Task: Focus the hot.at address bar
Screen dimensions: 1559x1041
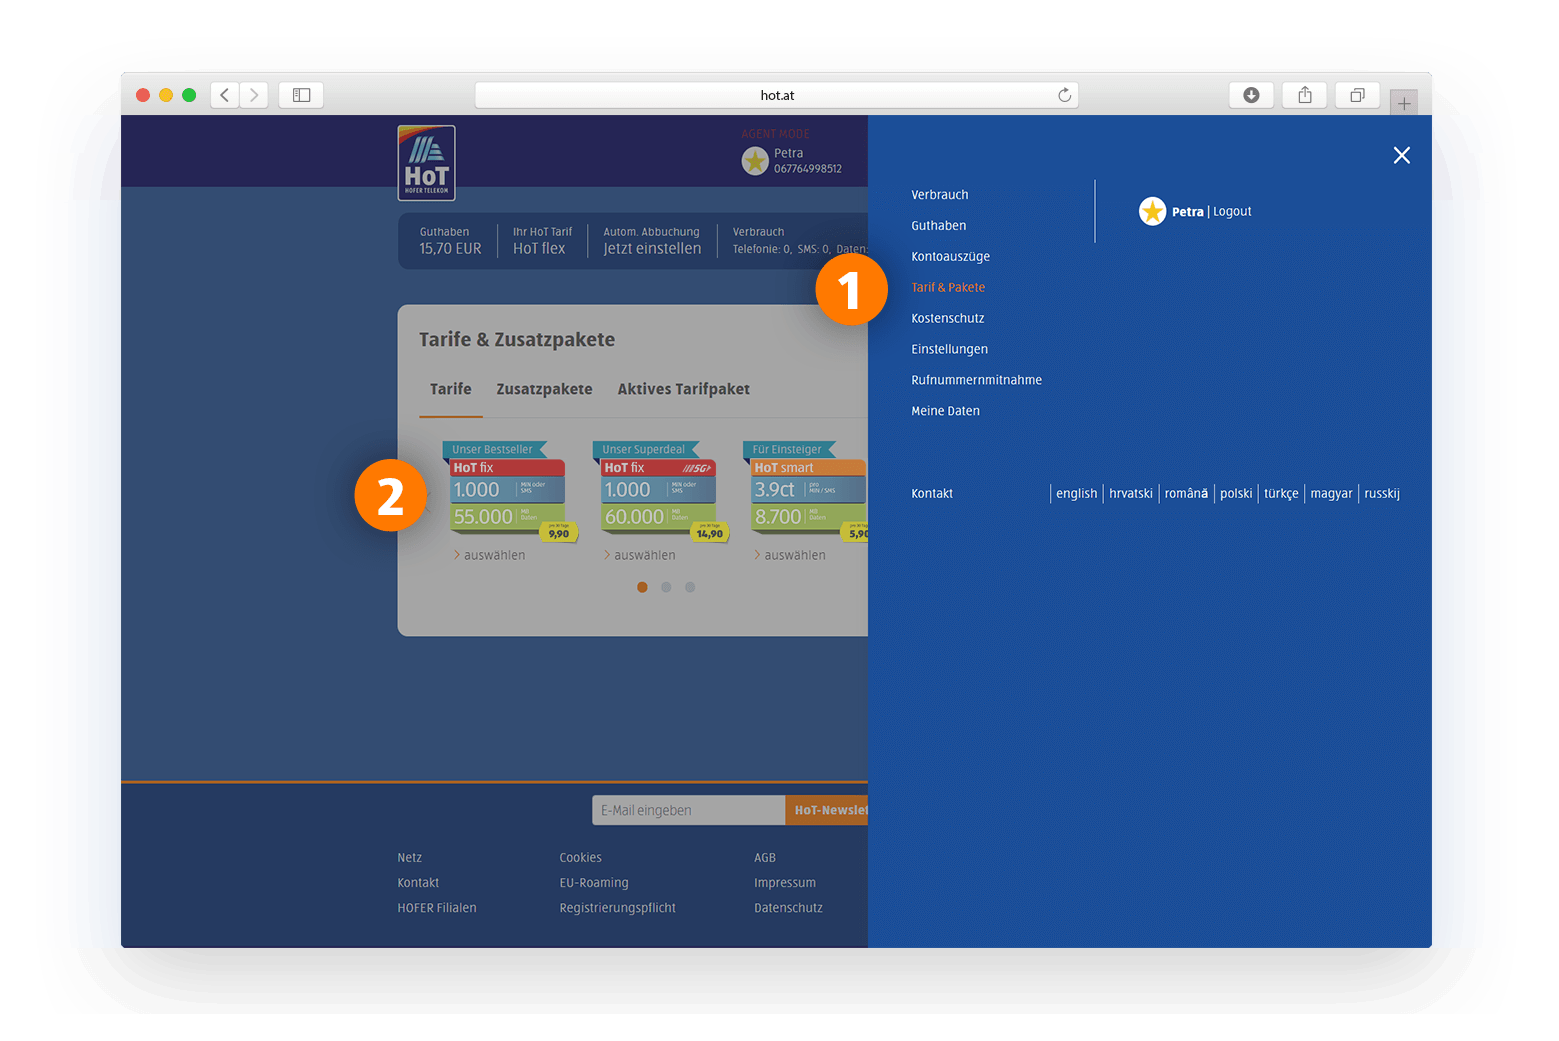Action: (776, 95)
